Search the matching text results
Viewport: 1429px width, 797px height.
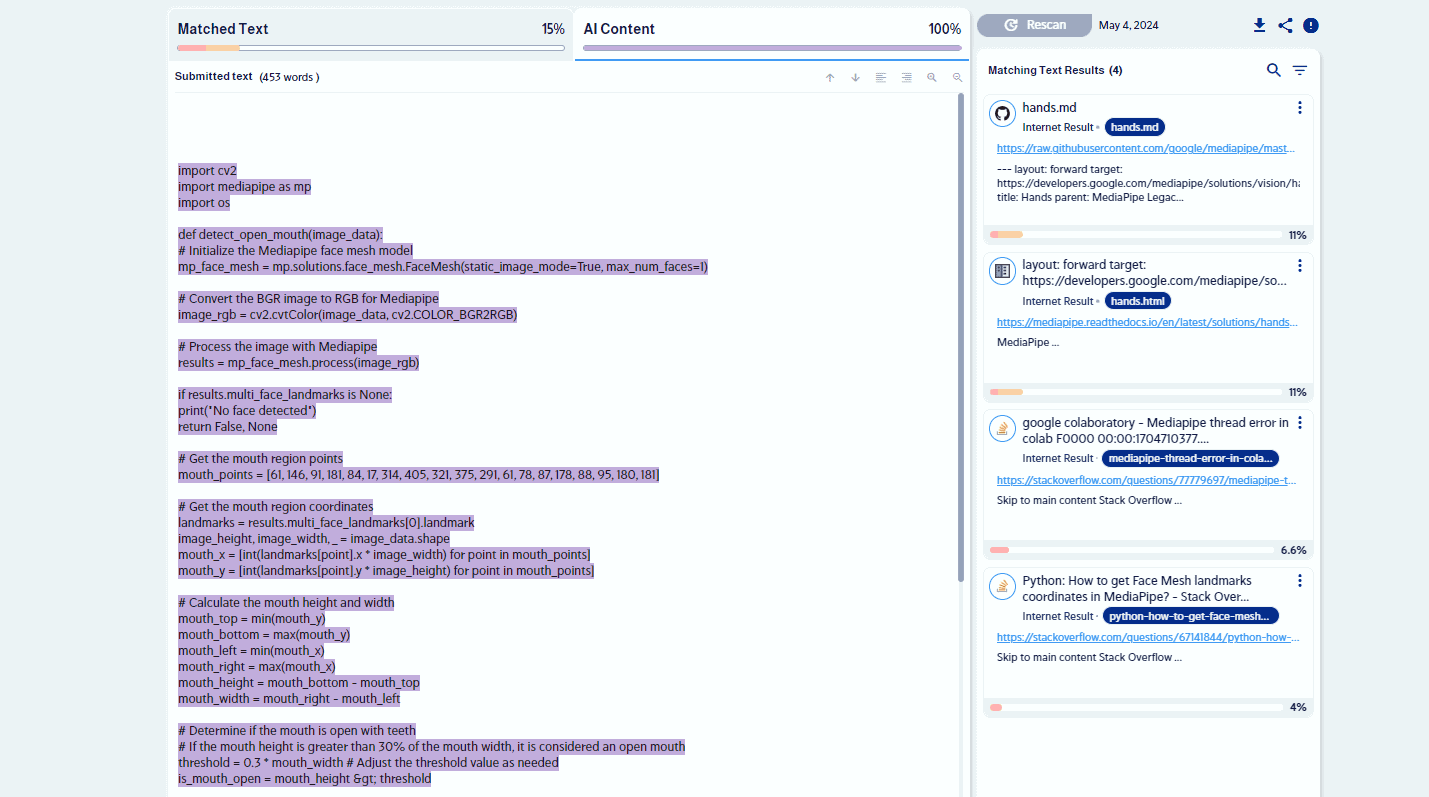coord(1273,70)
